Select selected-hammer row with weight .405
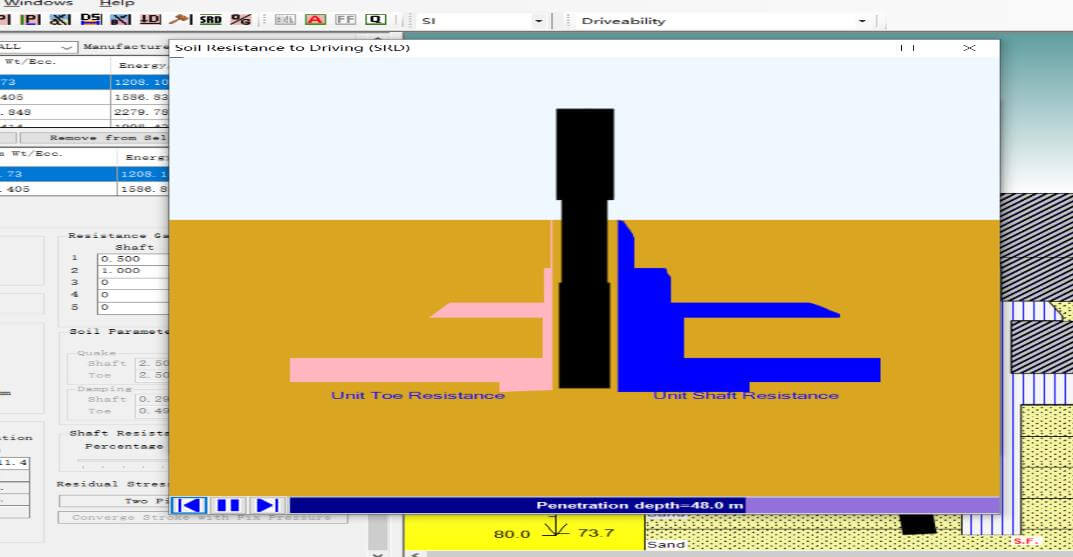Image resolution: width=1073 pixels, height=557 pixels. [84, 189]
